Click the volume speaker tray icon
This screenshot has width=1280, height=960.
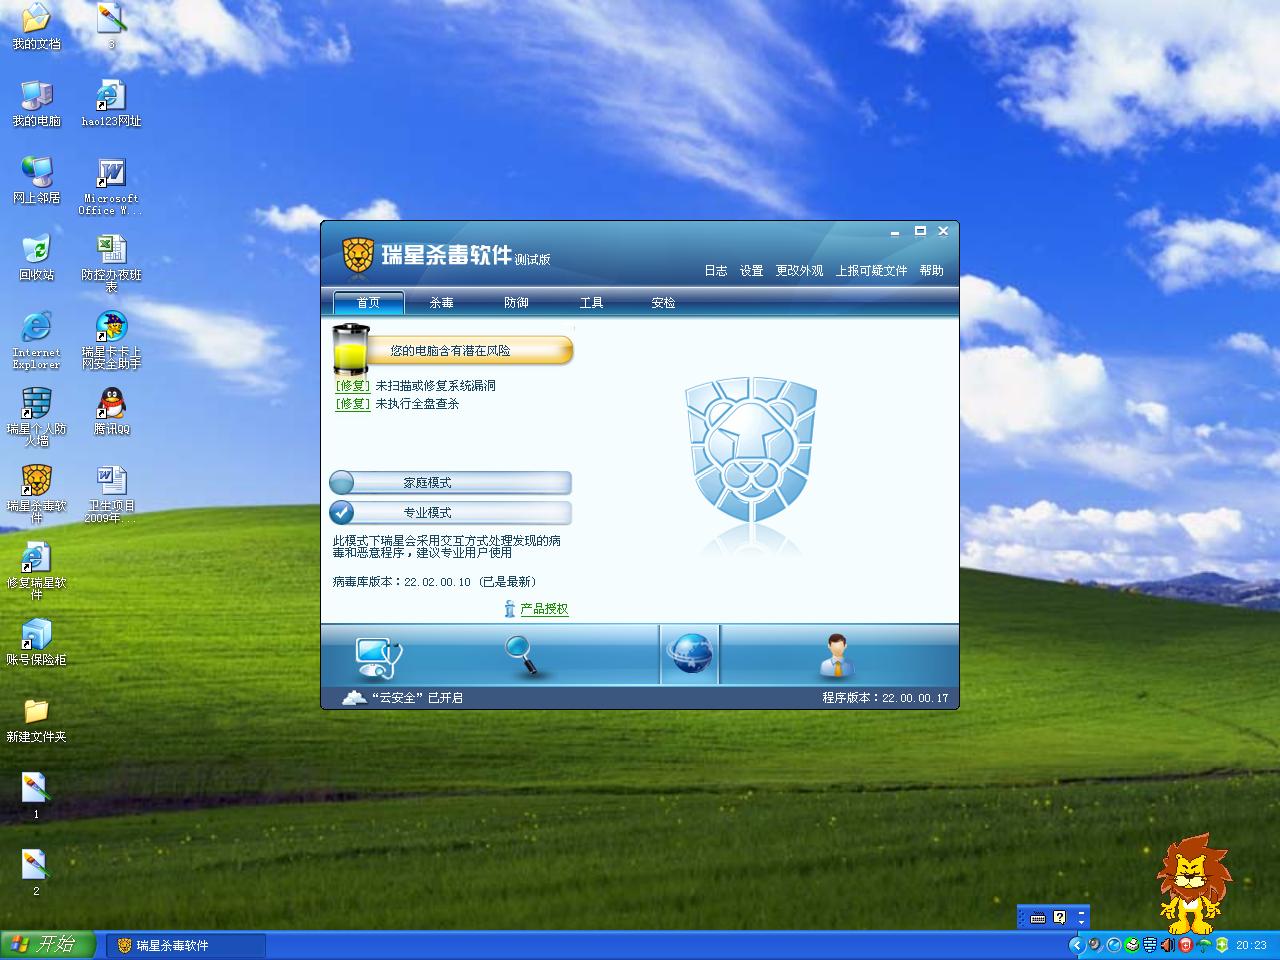tap(1167, 945)
